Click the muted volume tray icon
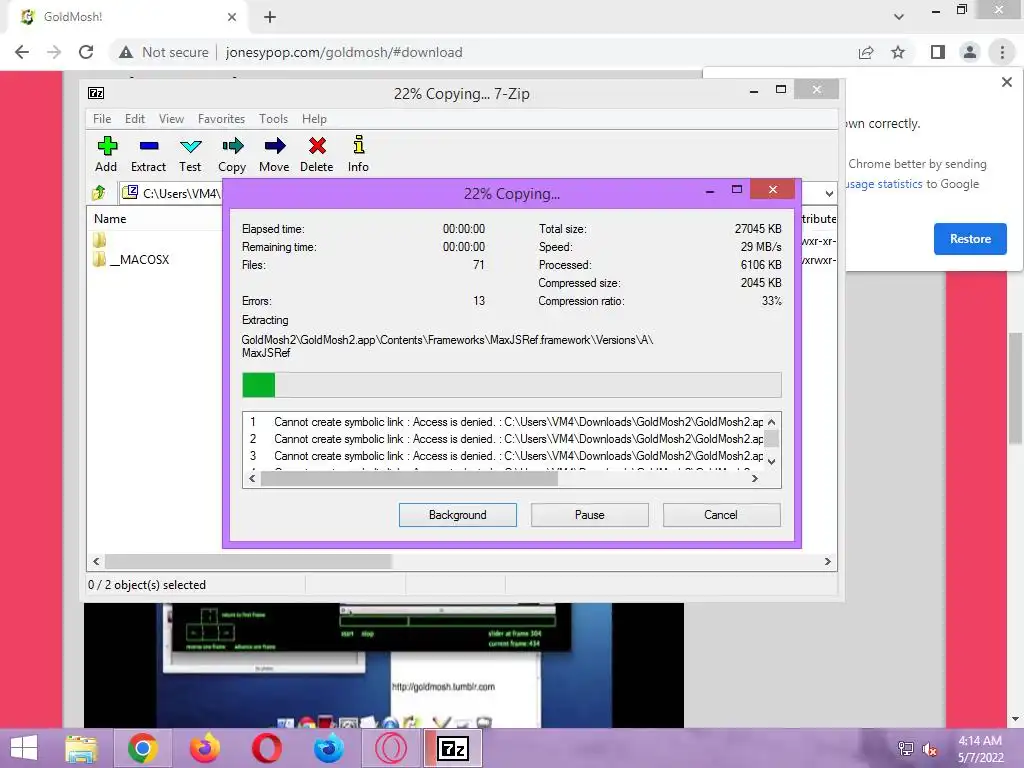This screenshot has width=1024, height=768. [x=929, y=748]
